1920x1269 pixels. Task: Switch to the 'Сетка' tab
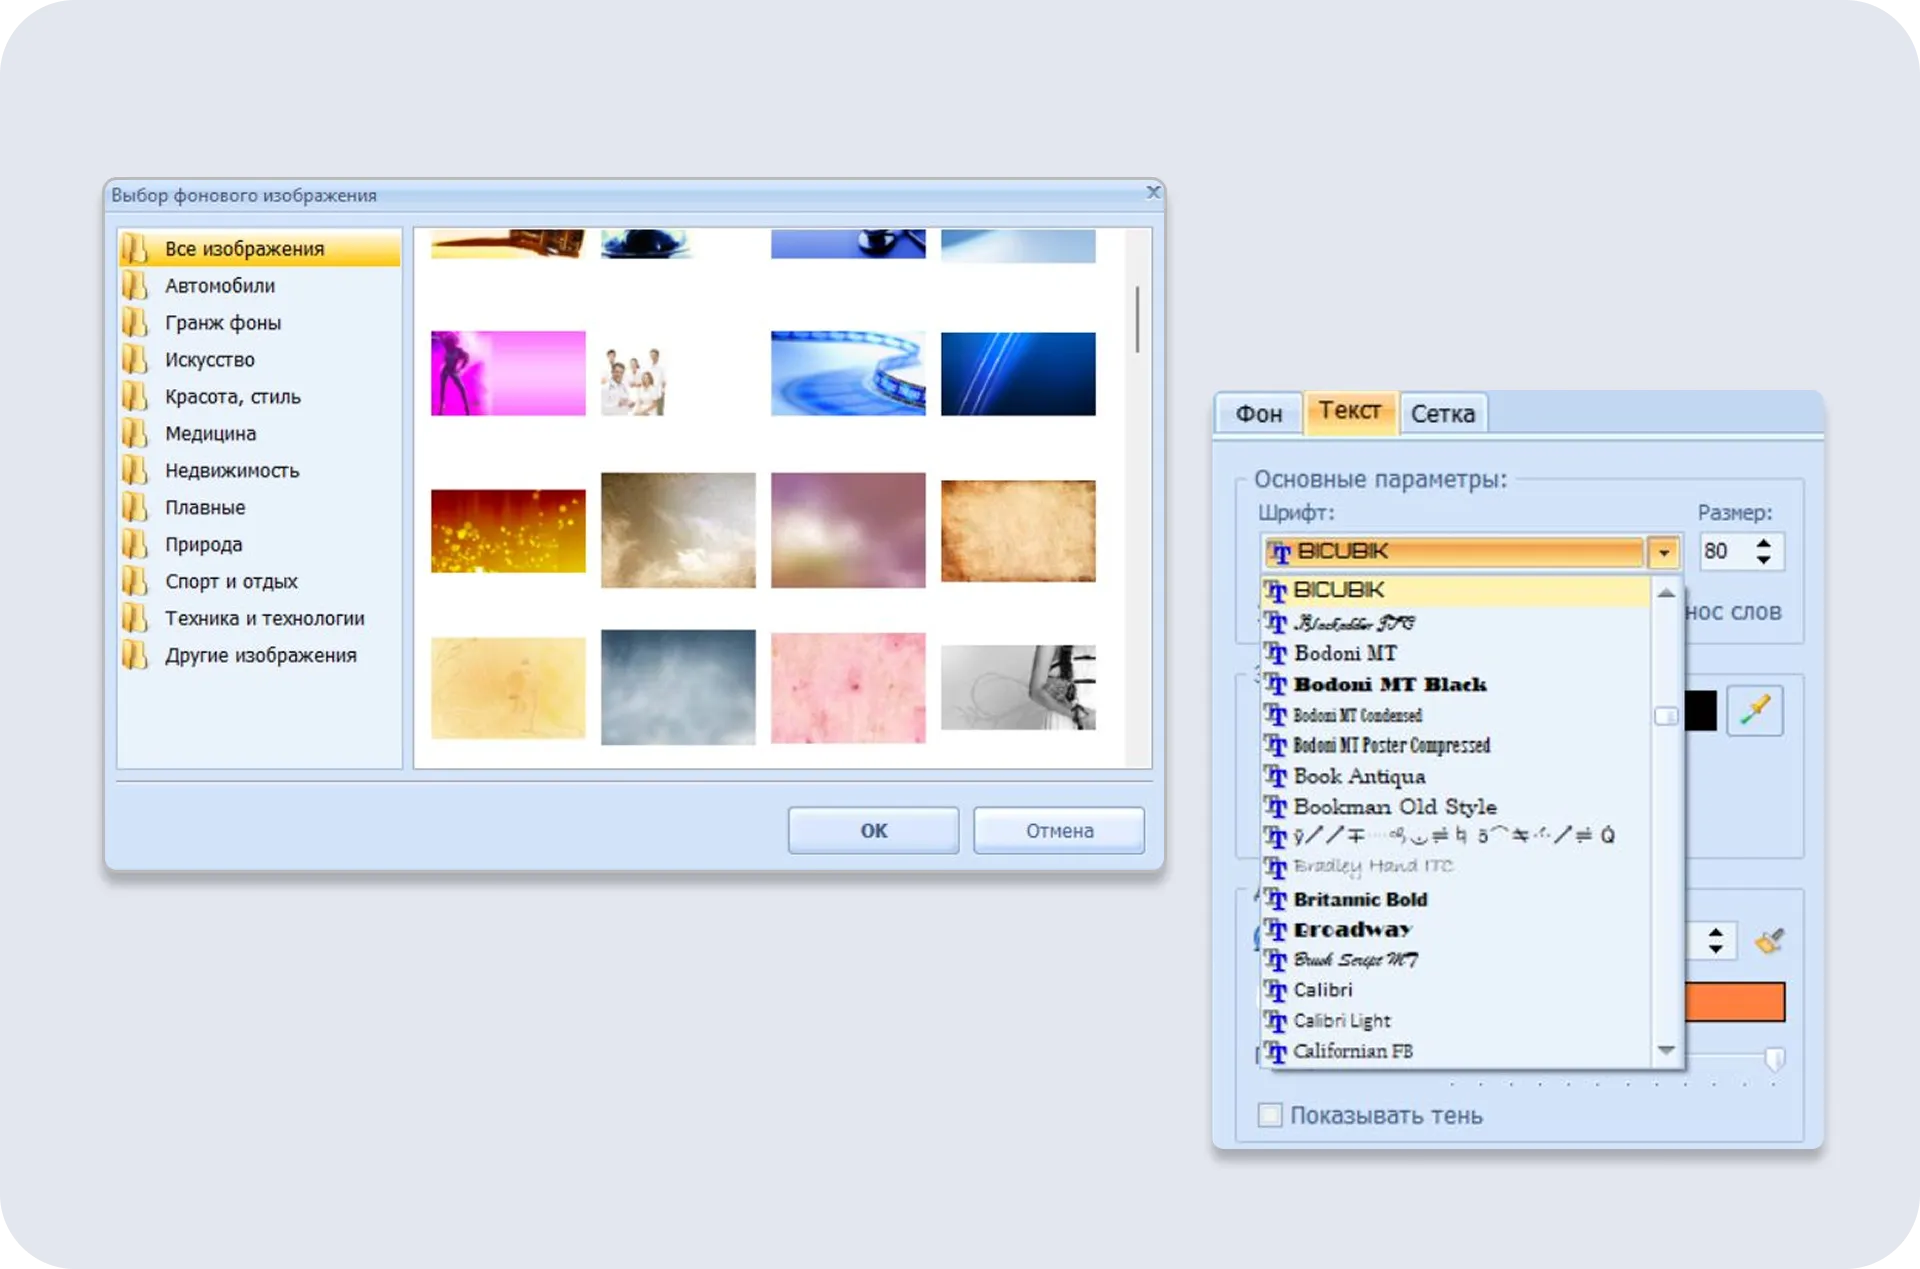pyautogui.click(x=1443, y=414)
